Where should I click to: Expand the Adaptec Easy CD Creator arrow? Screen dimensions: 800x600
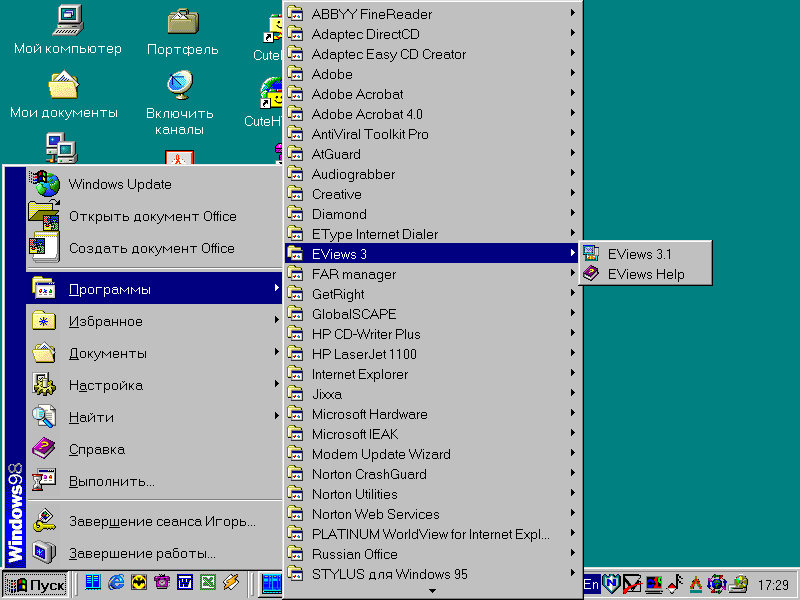(x=573, y=53)
